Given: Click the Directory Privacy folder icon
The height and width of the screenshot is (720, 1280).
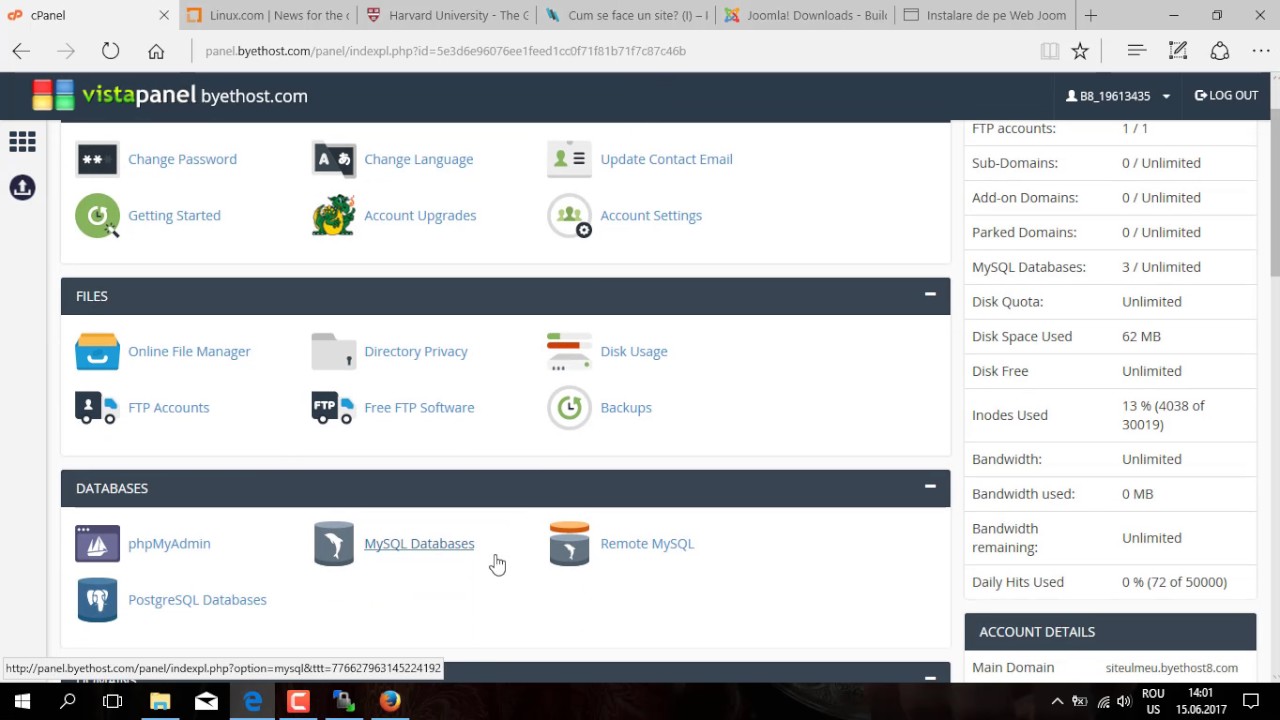Looking at the screenshot, I should pyautogui.click(x=333, y=351).
